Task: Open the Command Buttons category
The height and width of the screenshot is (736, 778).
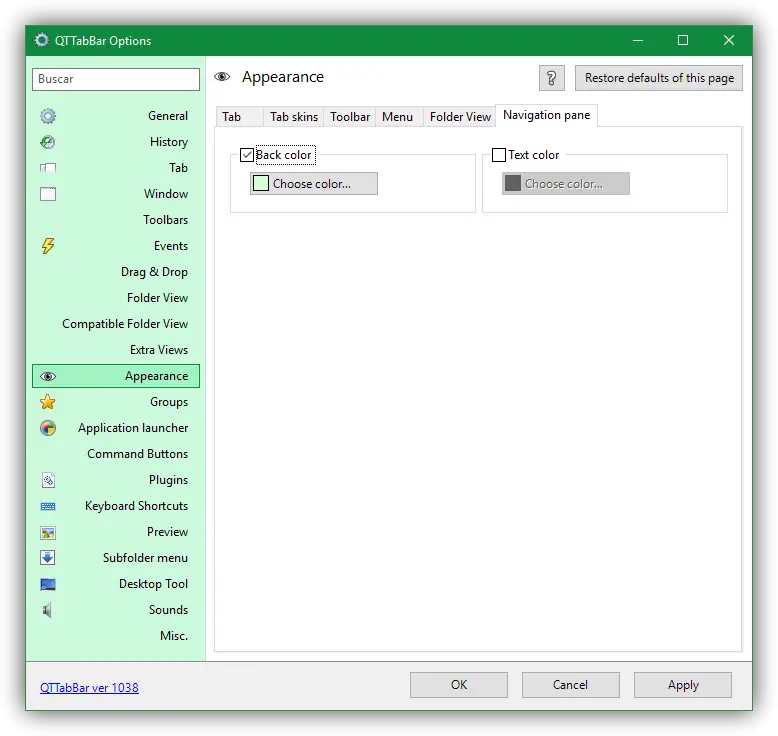Action: (116, 454)
